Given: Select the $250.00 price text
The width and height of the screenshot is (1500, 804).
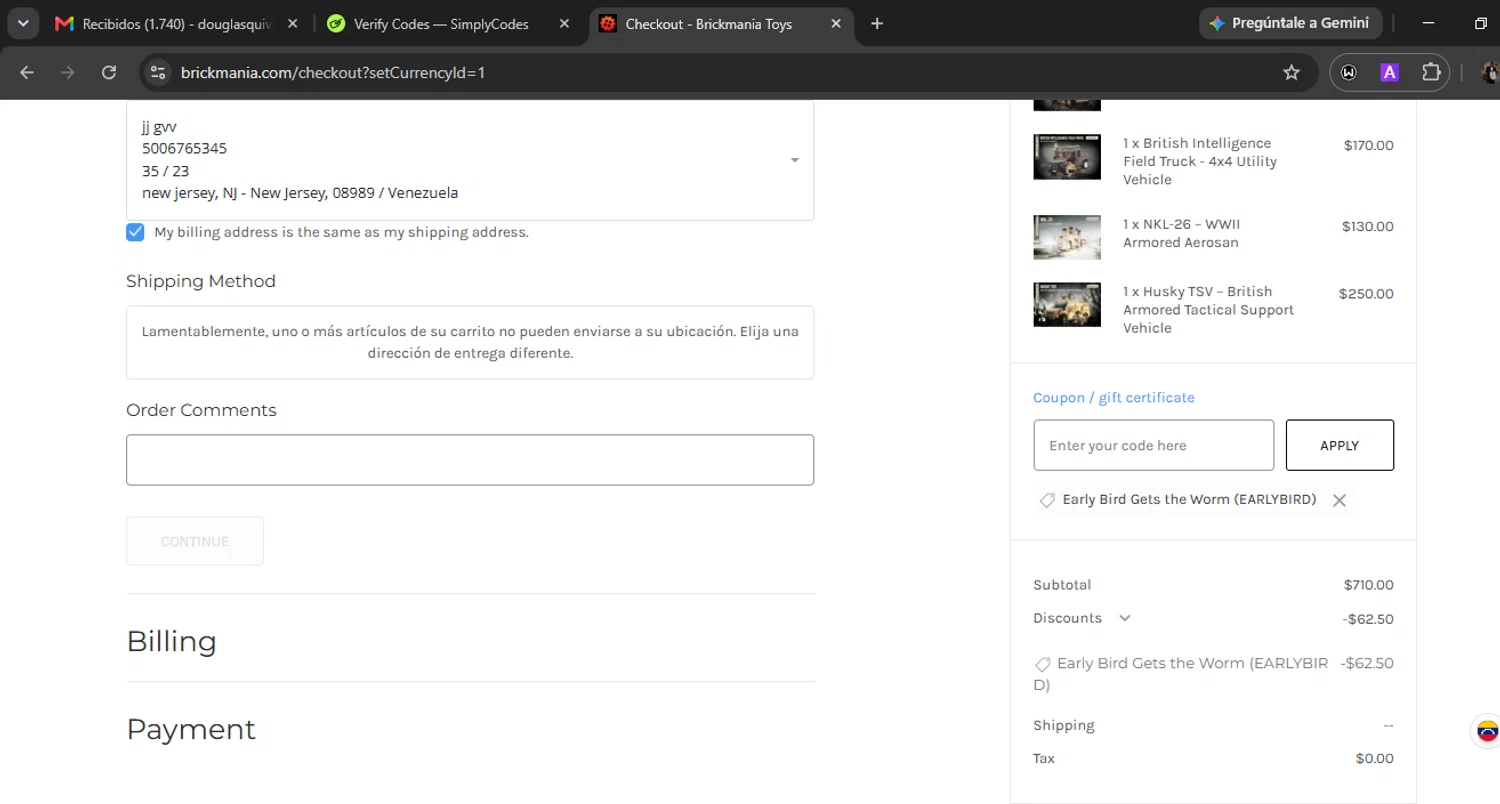Looking at the screenshot, I should tap(1366, 294).
